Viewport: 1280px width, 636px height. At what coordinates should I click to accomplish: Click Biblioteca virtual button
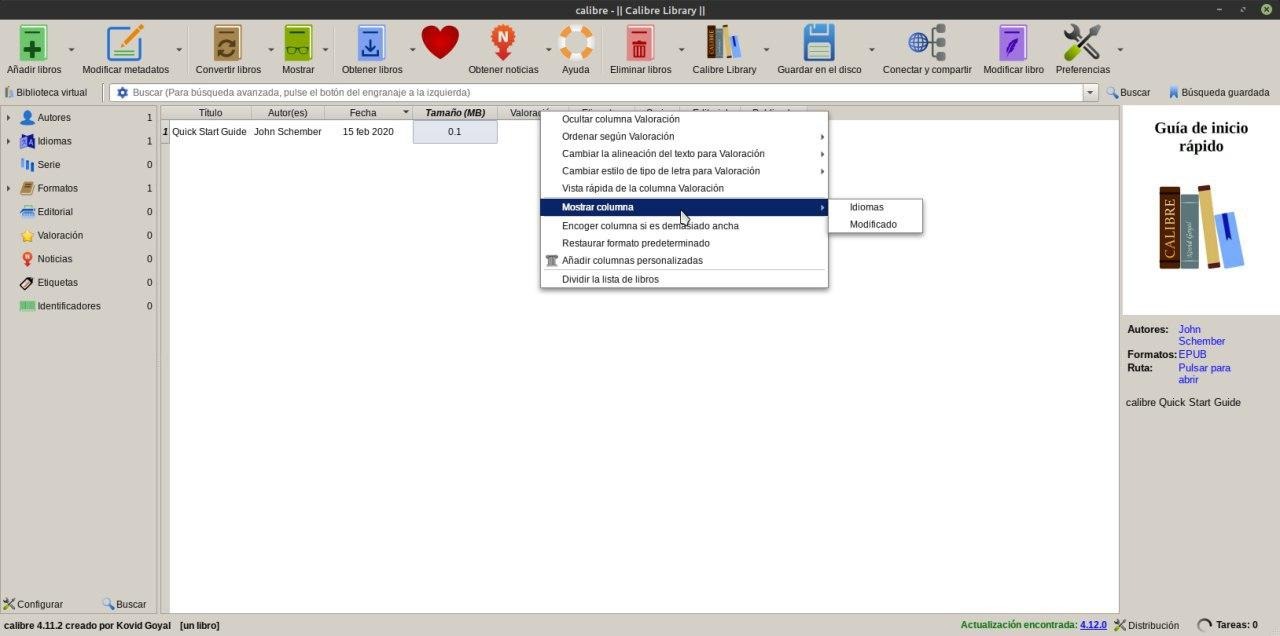(x=45, y=92)
